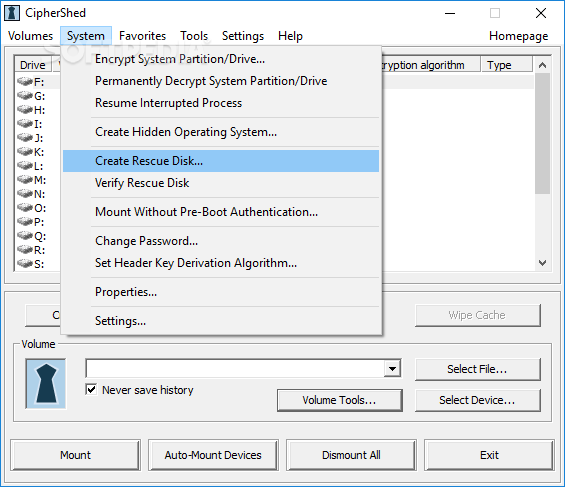The image size is (565, 487).
Task: Click the drive icon next to L:
Action: click(x=25, y=166)
